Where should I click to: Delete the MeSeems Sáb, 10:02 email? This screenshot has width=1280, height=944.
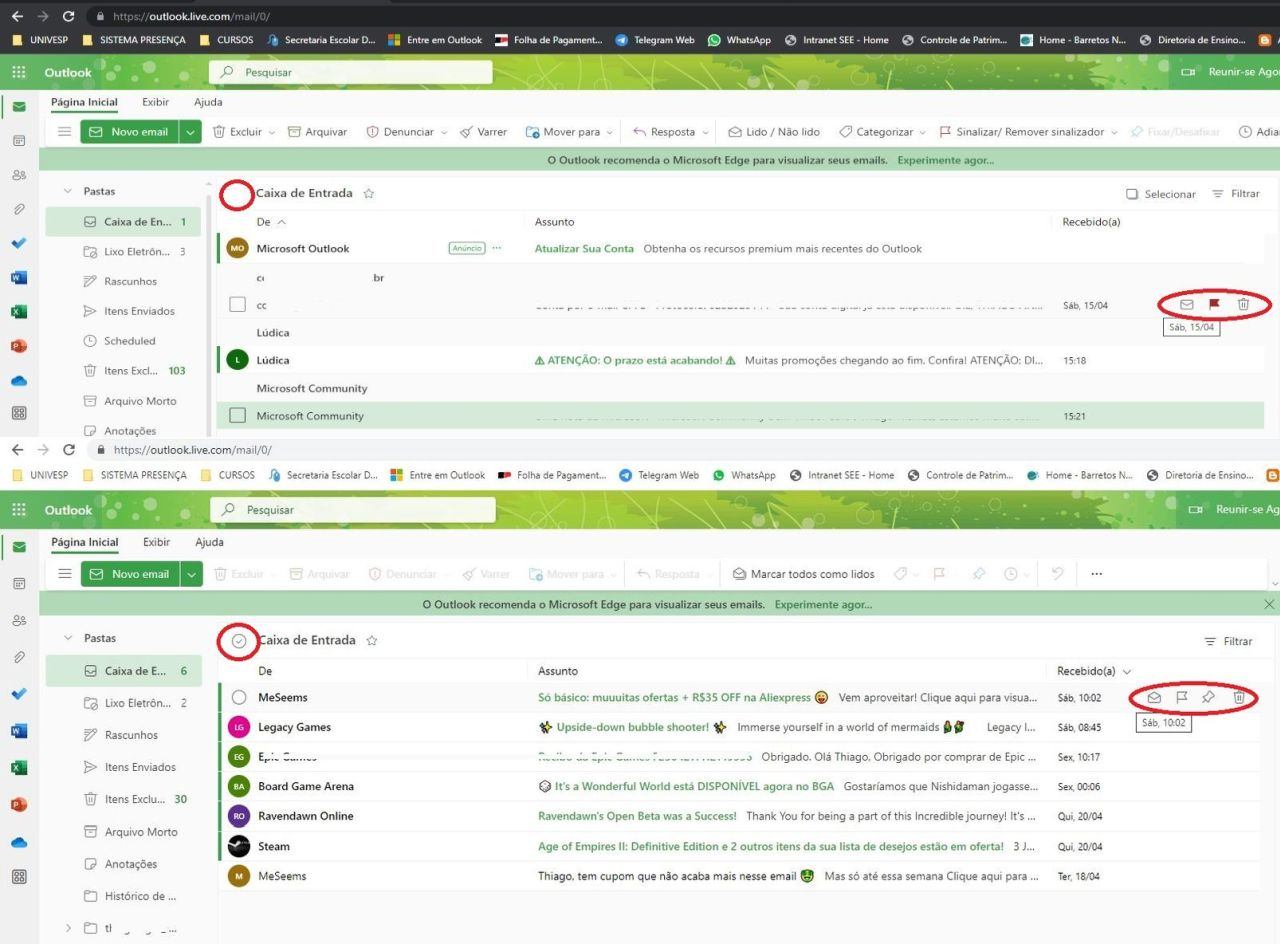pos(1239,697)
